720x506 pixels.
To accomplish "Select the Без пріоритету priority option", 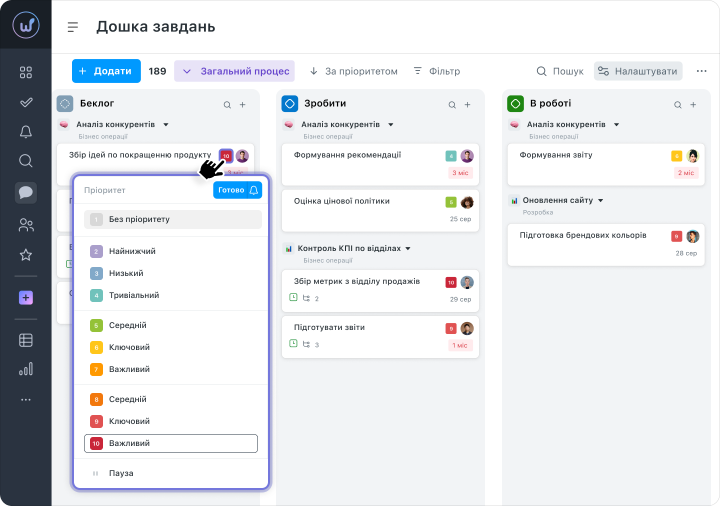I will point(171,219).
